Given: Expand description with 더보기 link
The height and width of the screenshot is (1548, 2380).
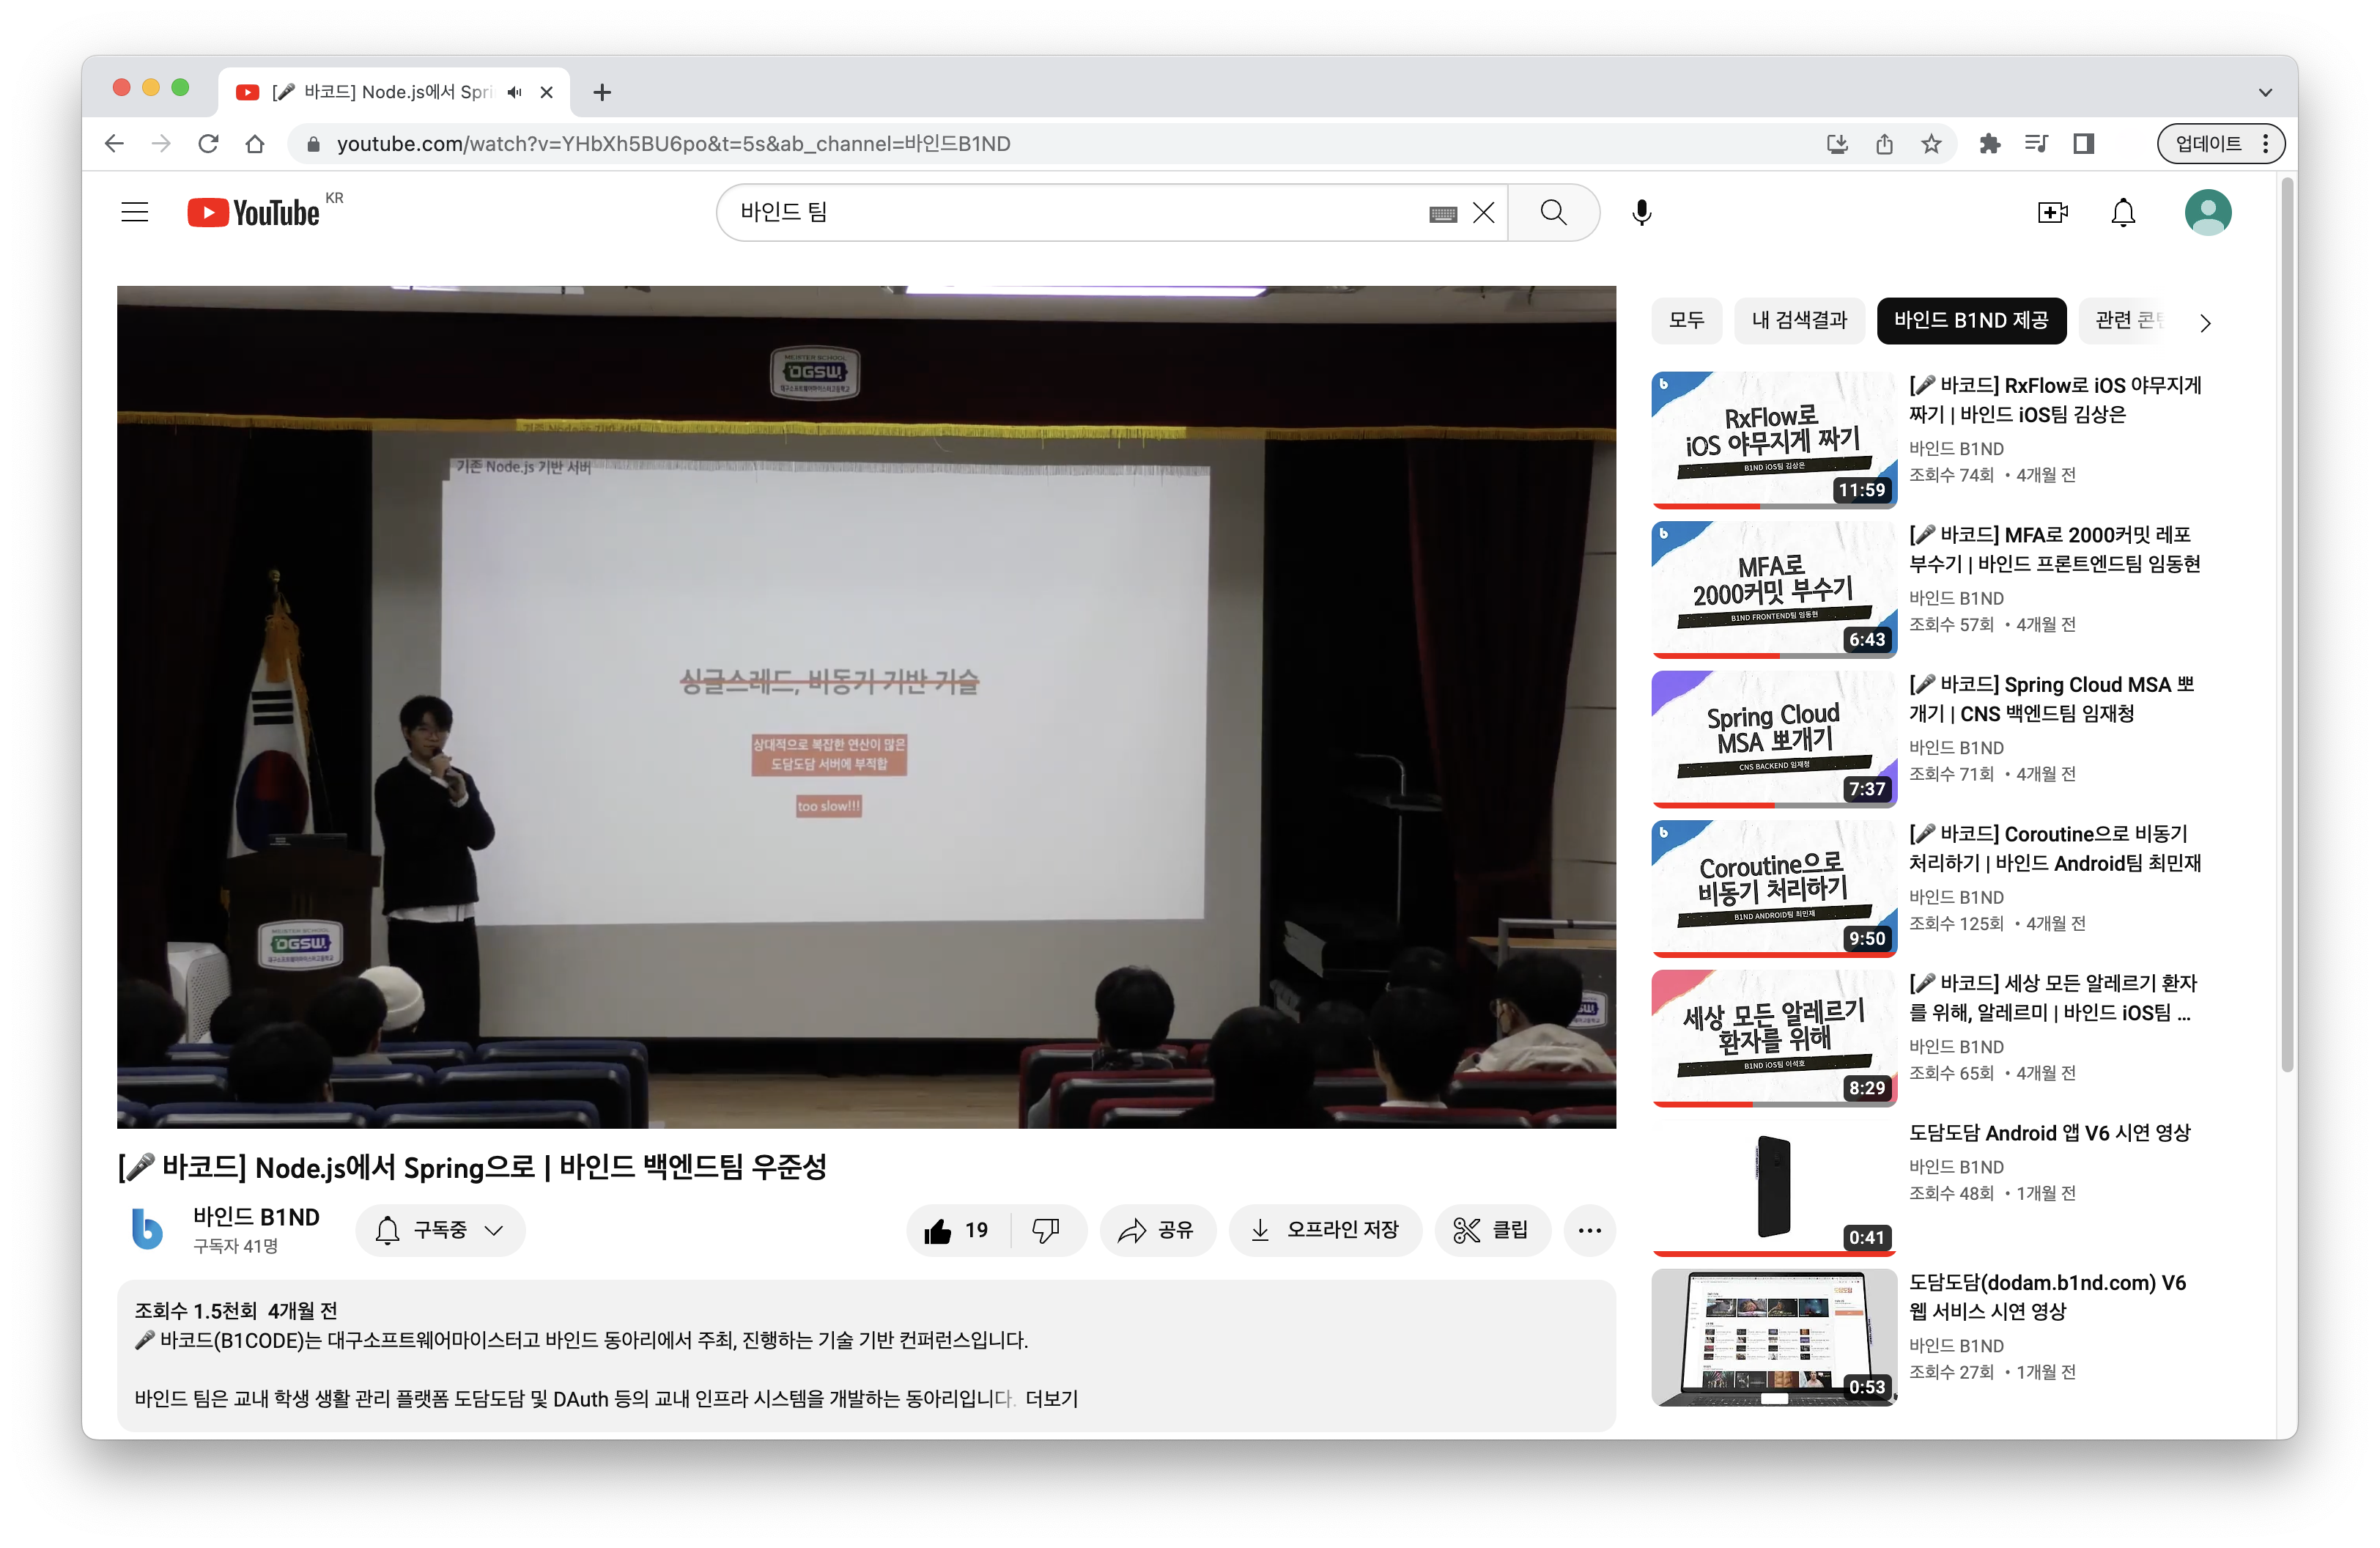Looking at the screenshot, I should tap(1051, 1399).
